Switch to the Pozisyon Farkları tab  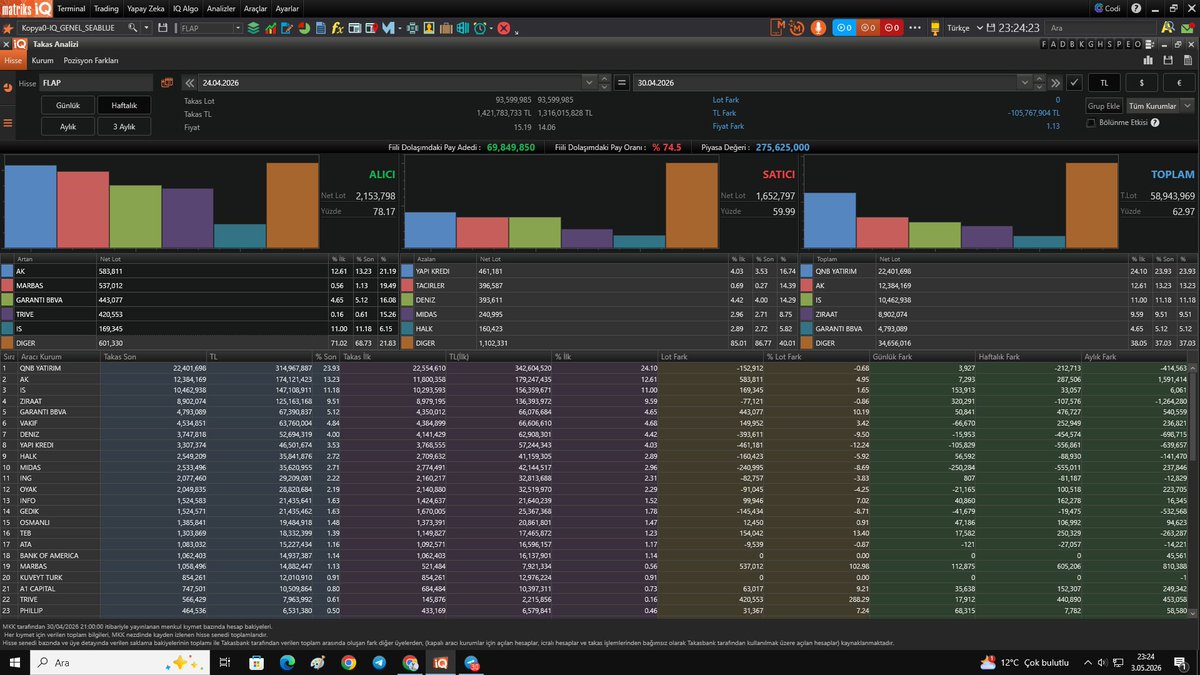click(91, 61)
